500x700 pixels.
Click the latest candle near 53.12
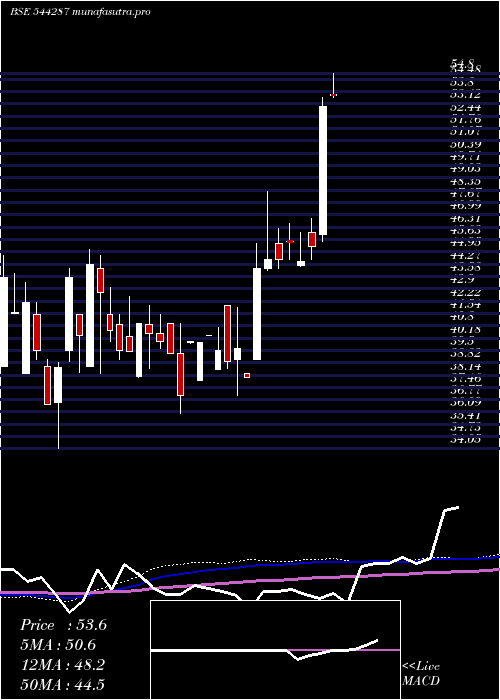point(333,95)
